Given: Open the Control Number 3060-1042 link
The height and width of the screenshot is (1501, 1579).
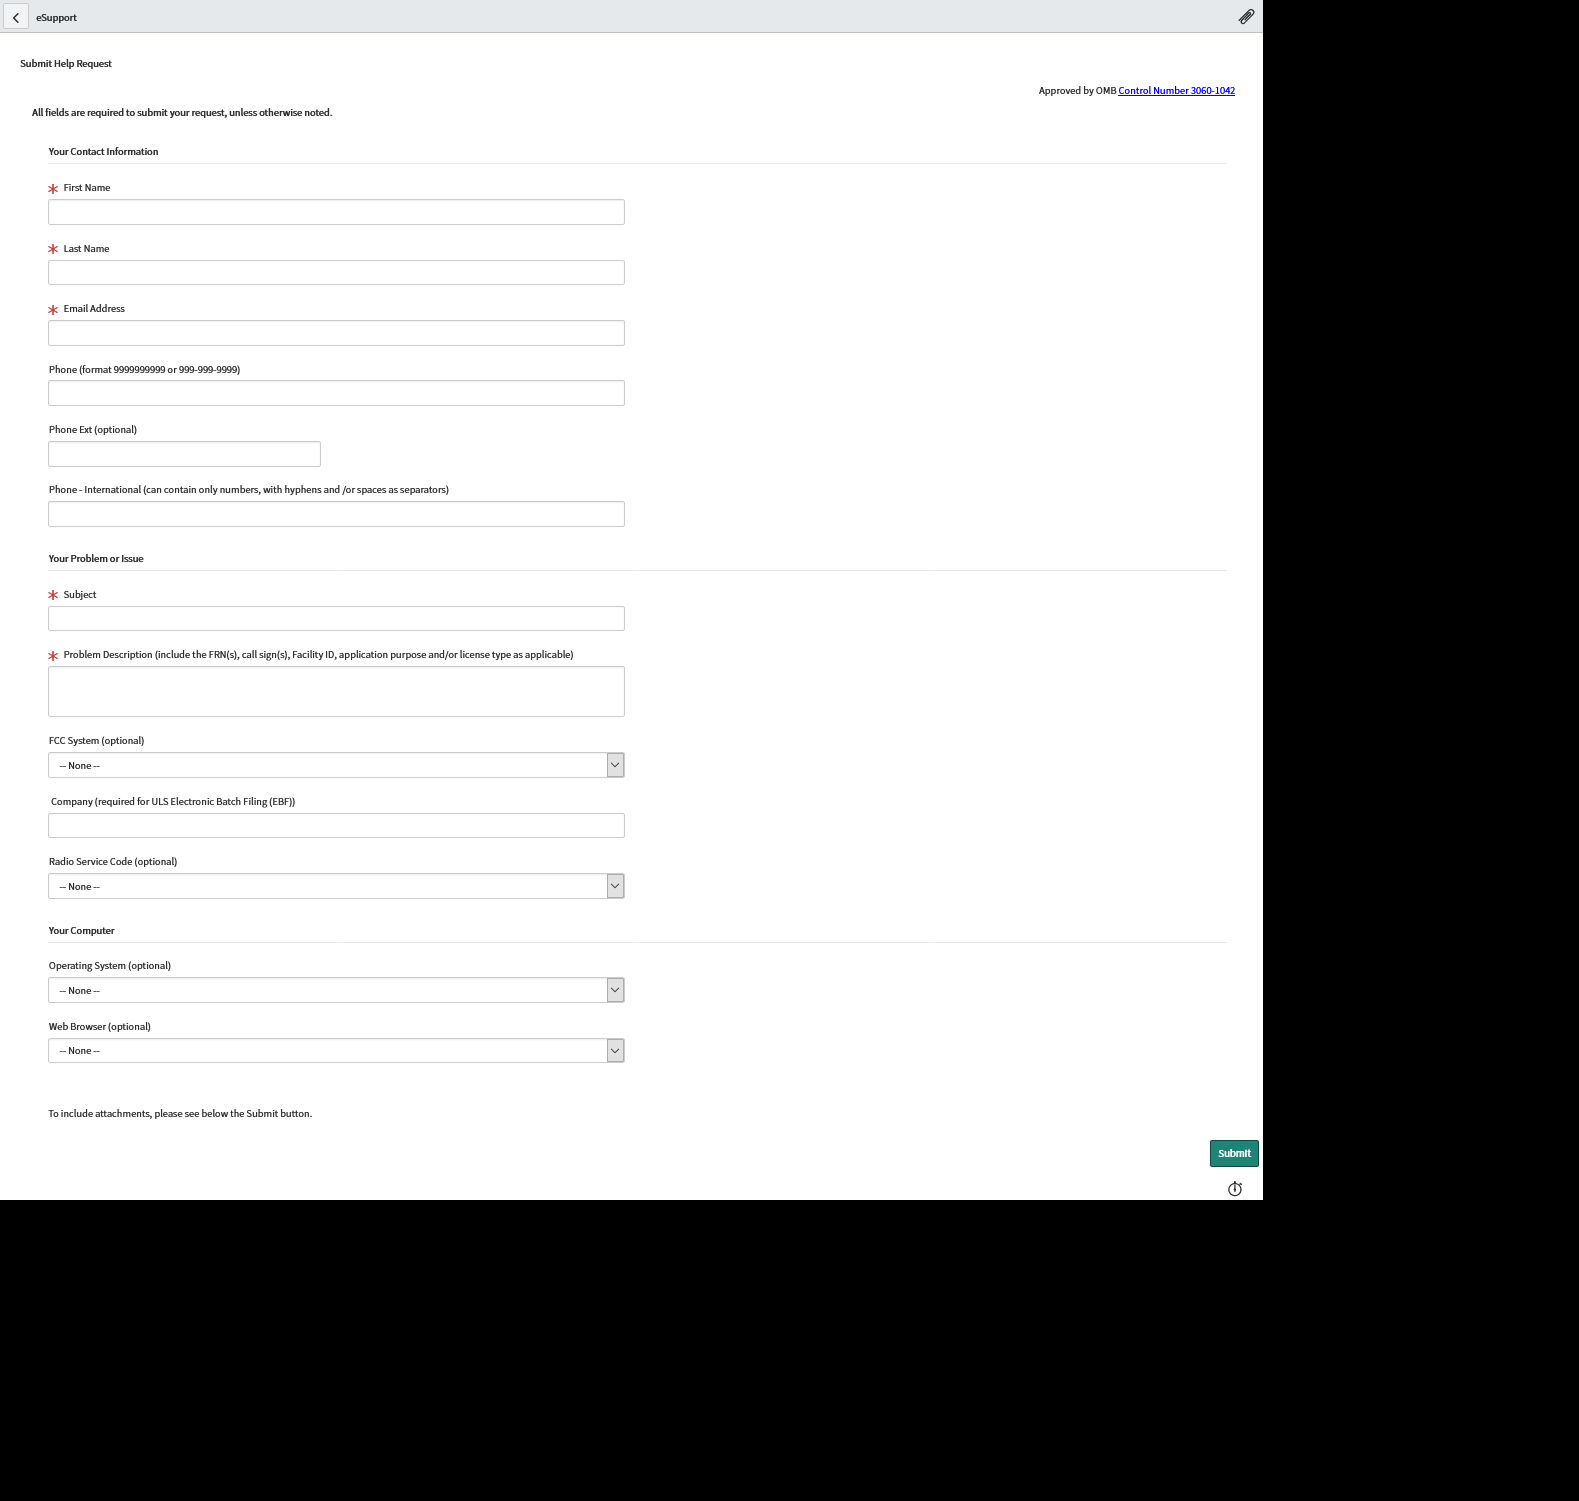Looking at the screenshot, I should (x=1176, y=91).
